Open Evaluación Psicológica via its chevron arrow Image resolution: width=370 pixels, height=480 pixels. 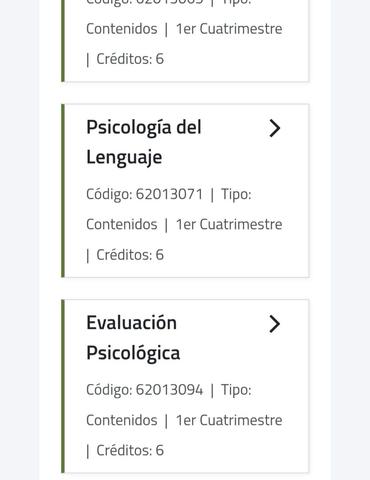coord(274,324)
